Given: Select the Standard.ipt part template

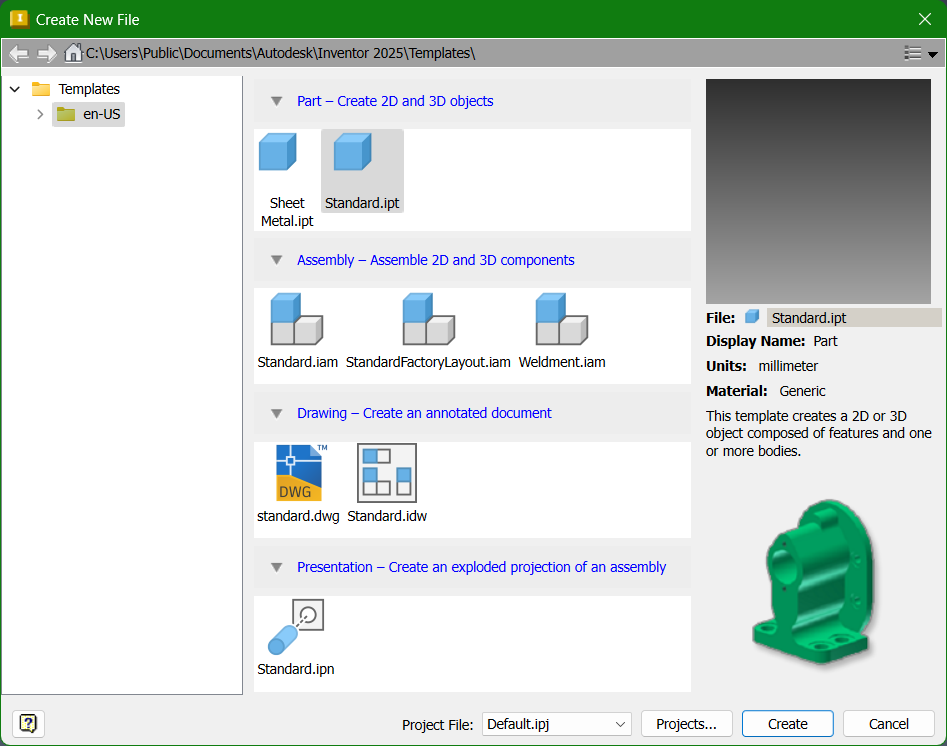Looking at the screenshot, I should (361, 165).
